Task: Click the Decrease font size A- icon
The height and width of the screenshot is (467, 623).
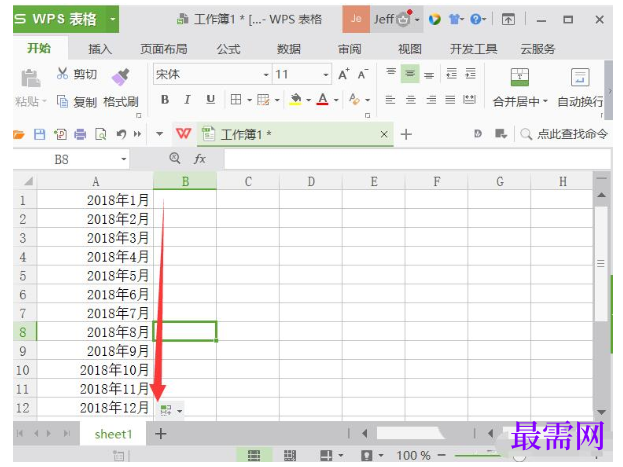Action: coord(363,74)
